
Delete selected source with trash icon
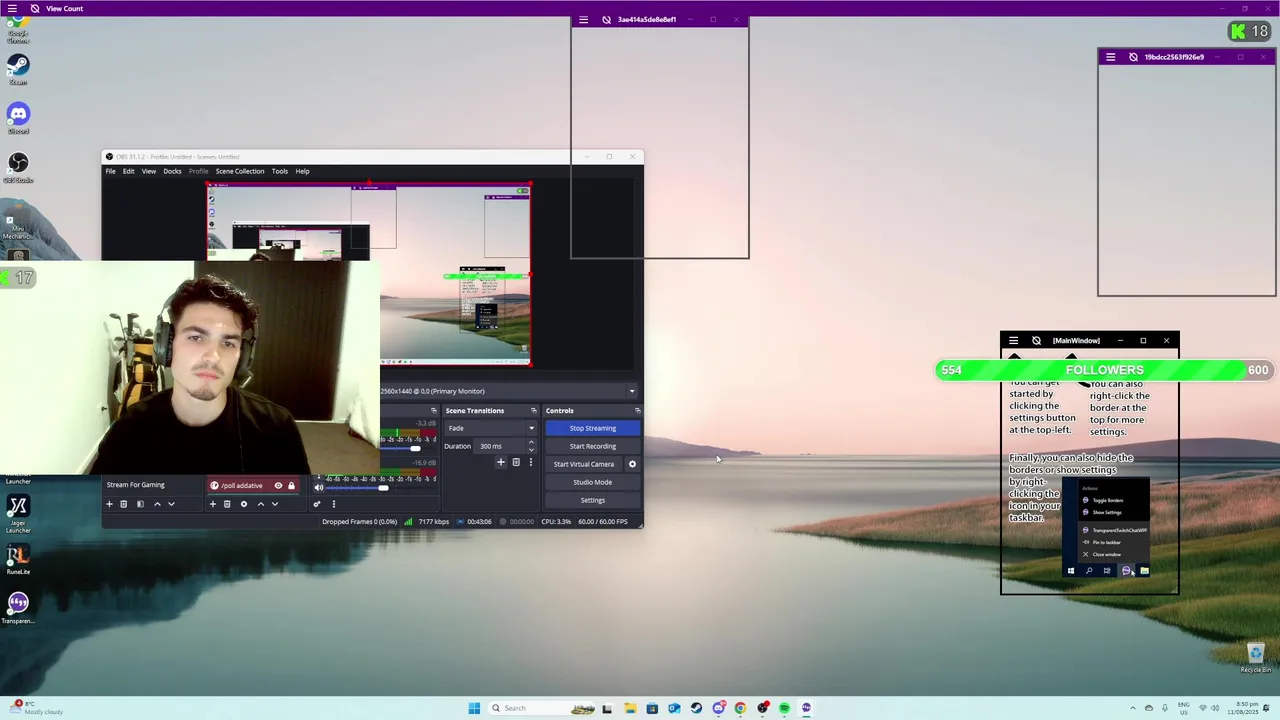point(227,504)
